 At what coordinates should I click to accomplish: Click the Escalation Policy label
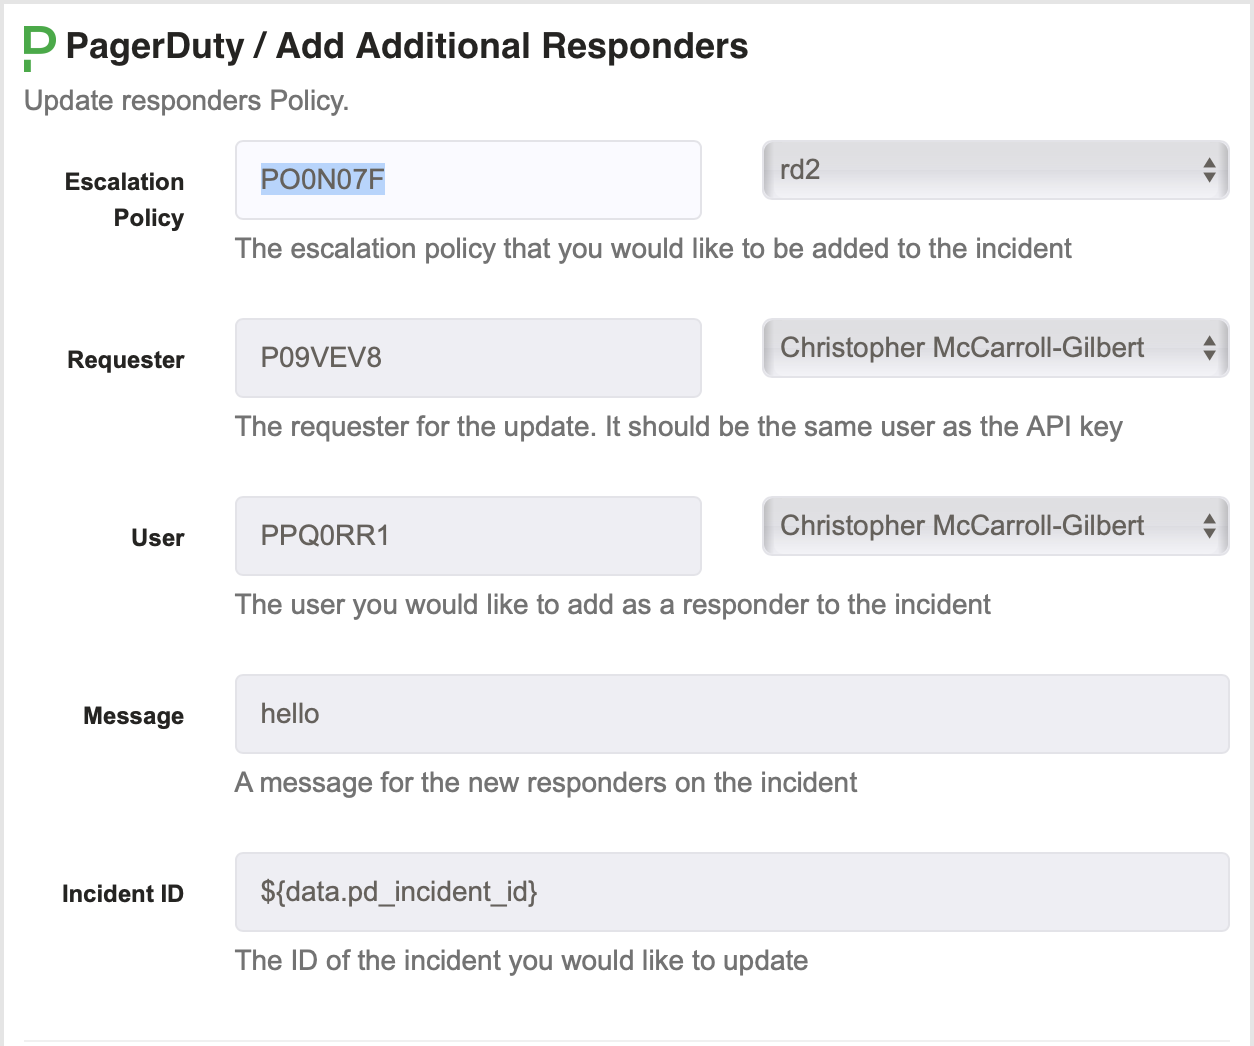125,200
